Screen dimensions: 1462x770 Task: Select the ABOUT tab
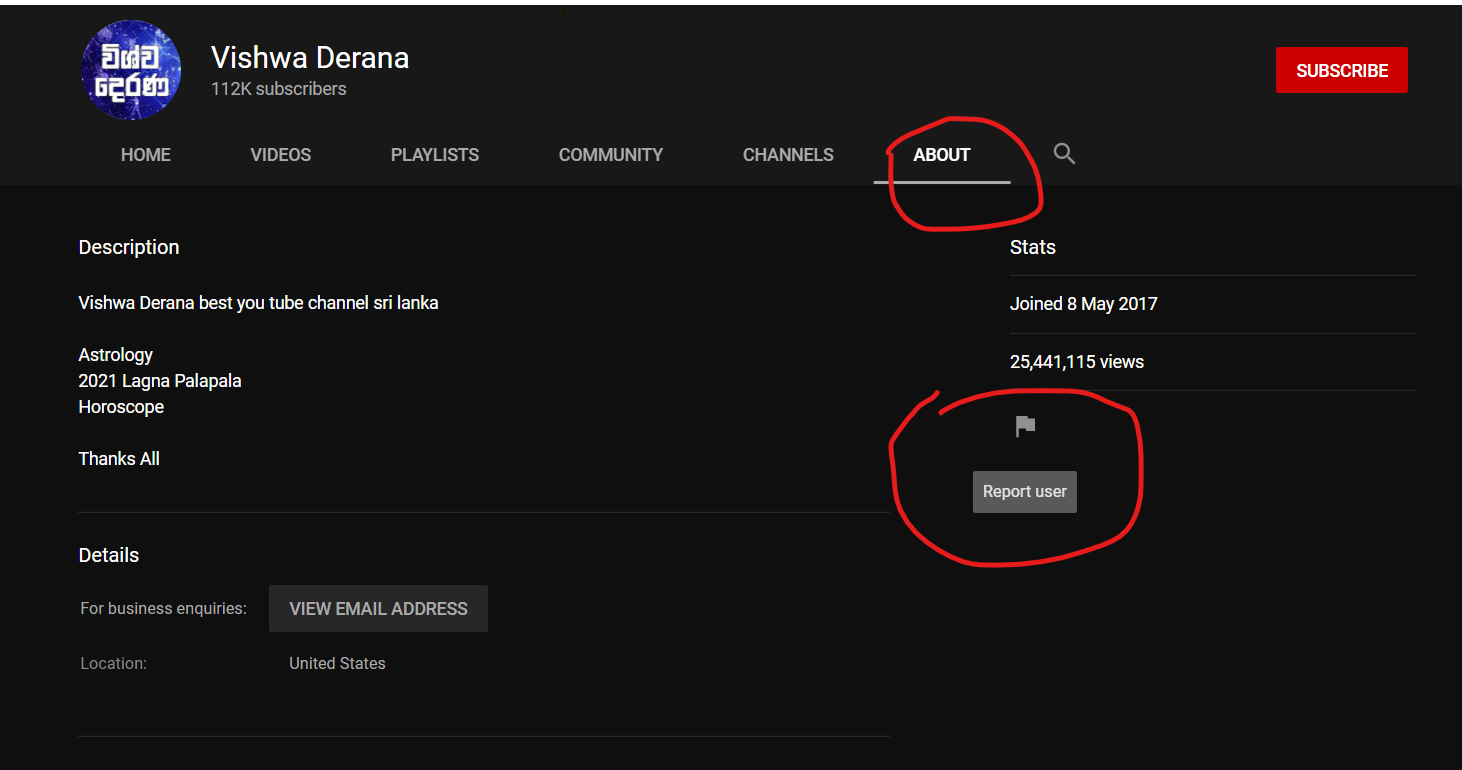942,155
